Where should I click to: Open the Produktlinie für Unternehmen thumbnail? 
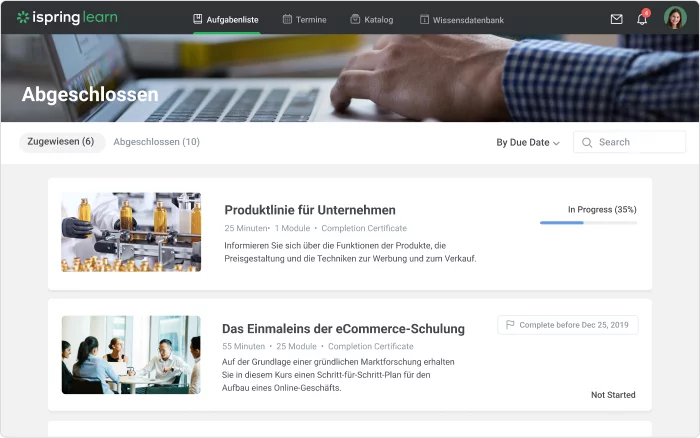coord(131,232)
